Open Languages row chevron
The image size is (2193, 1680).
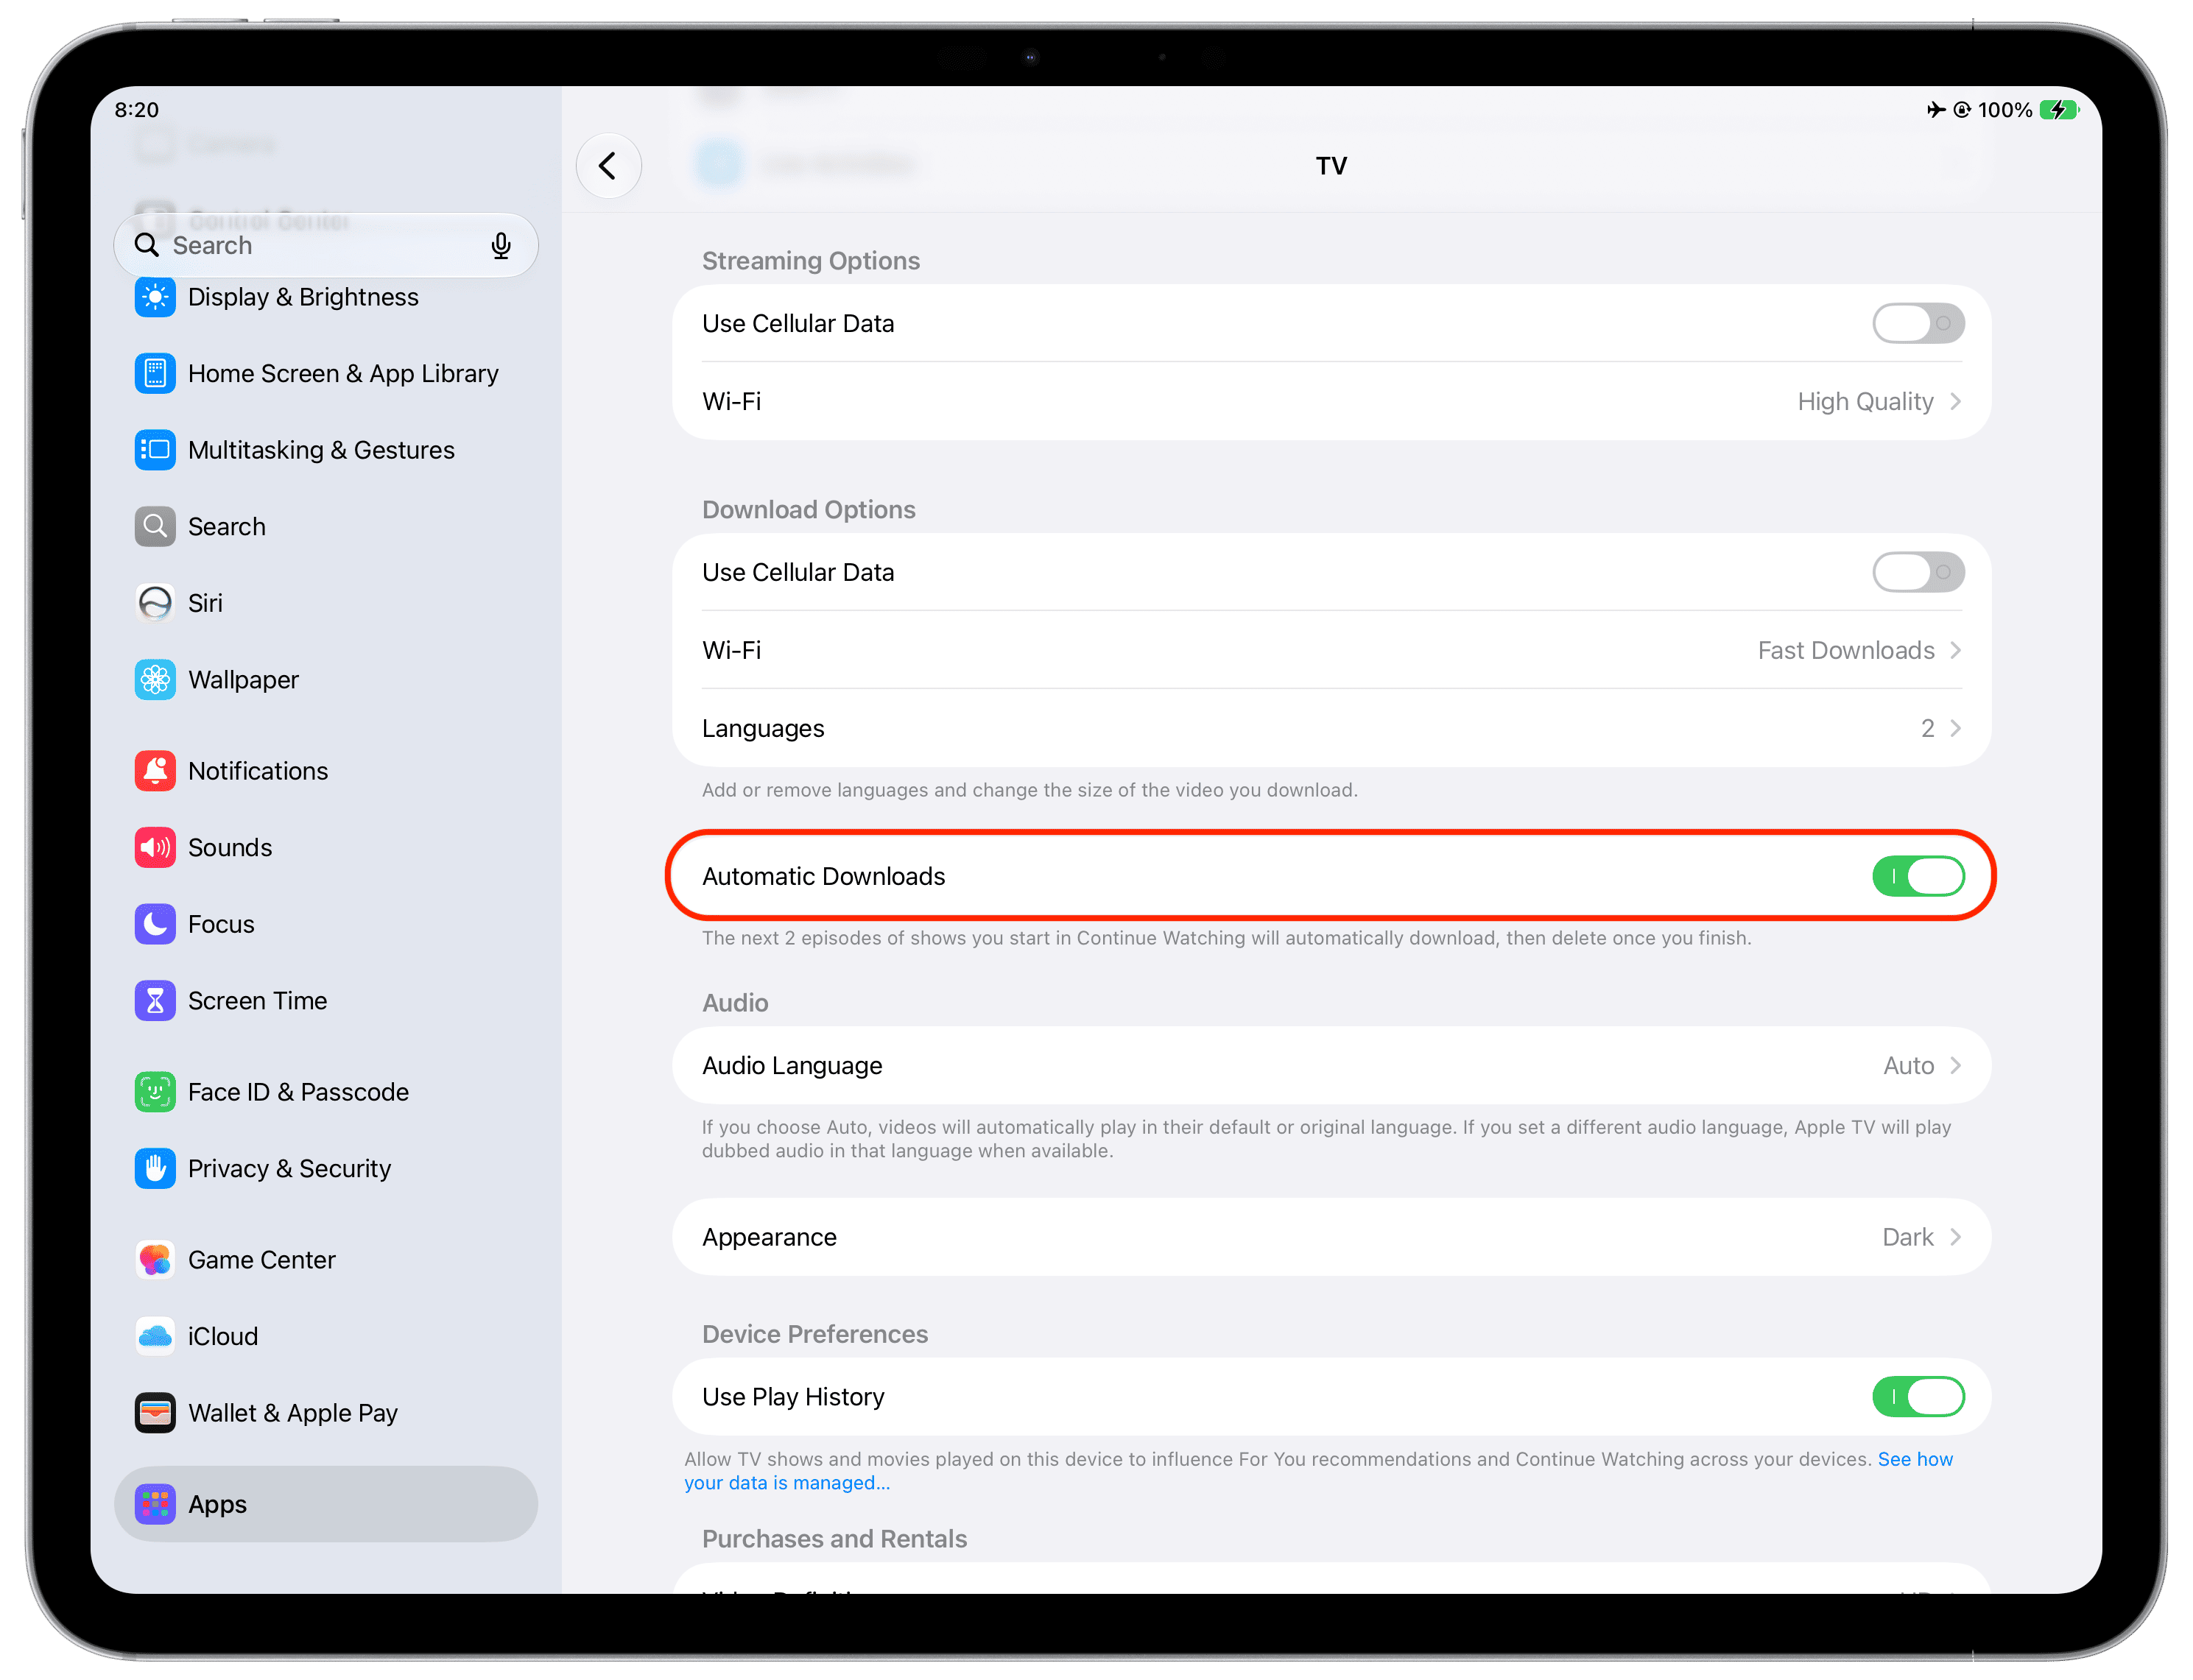1956,729
